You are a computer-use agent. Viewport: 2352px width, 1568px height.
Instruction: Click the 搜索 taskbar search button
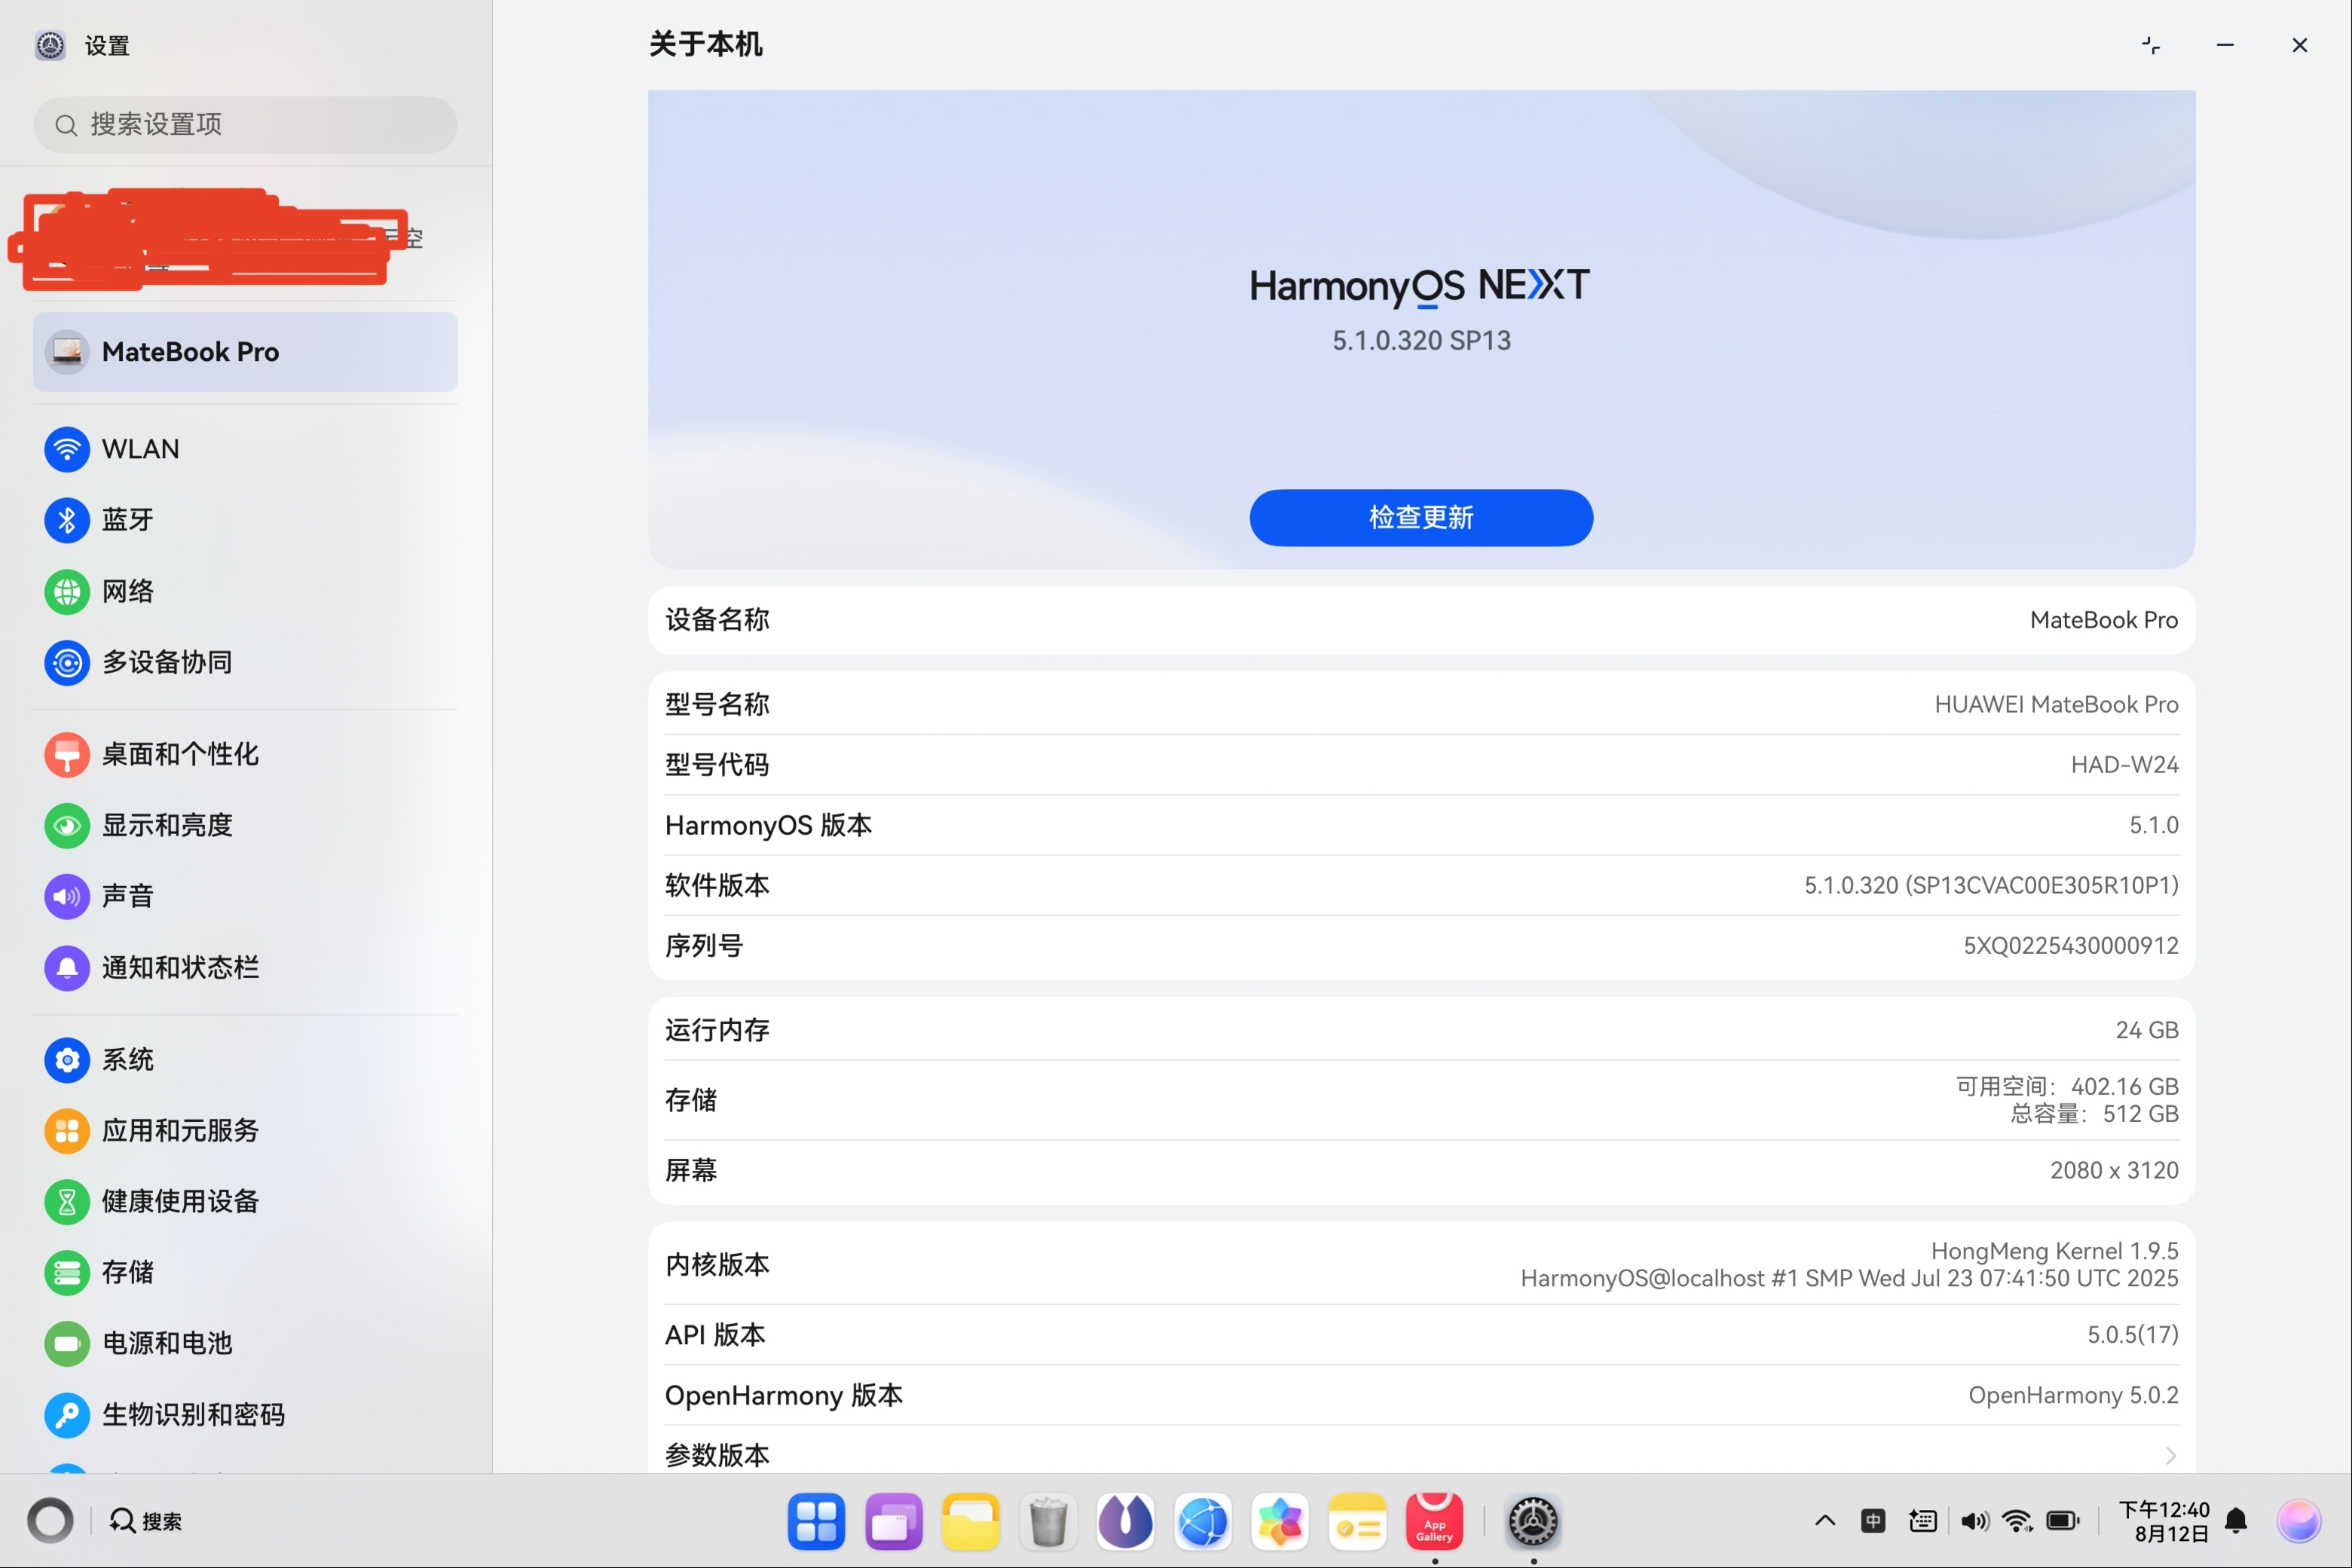(146, 1521)
